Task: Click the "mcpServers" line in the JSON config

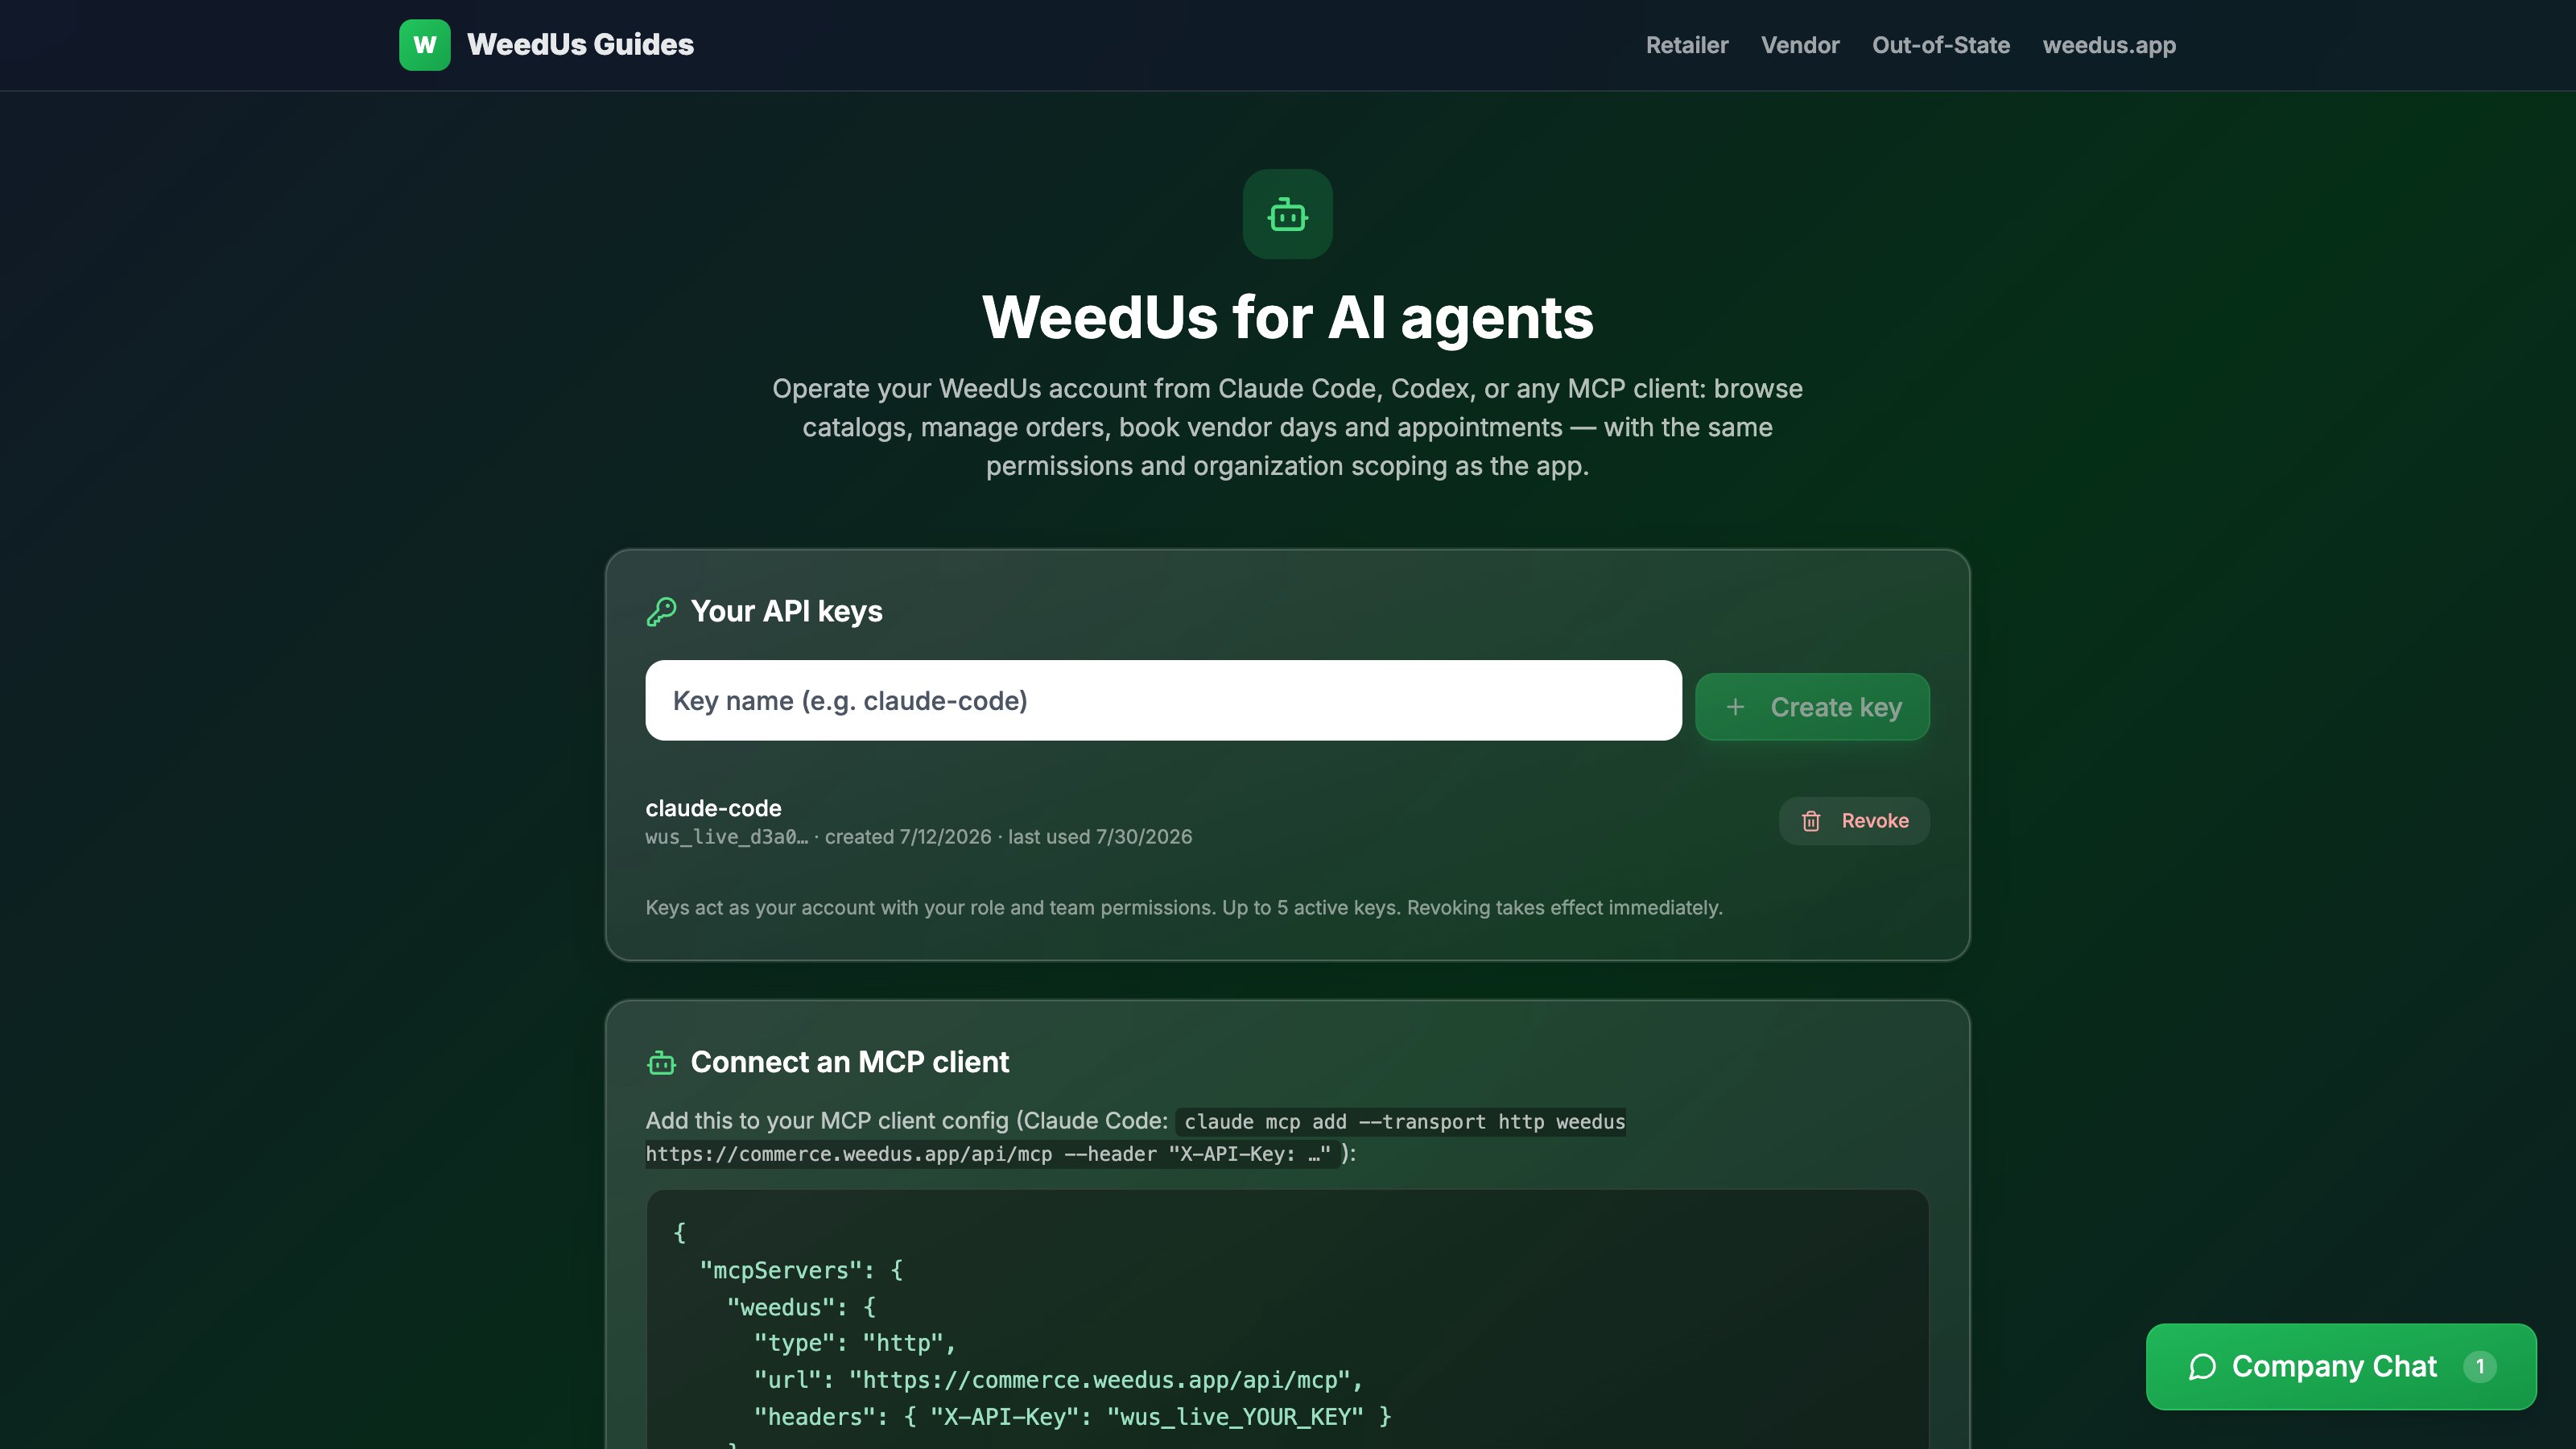Action: coord(801,1270)
